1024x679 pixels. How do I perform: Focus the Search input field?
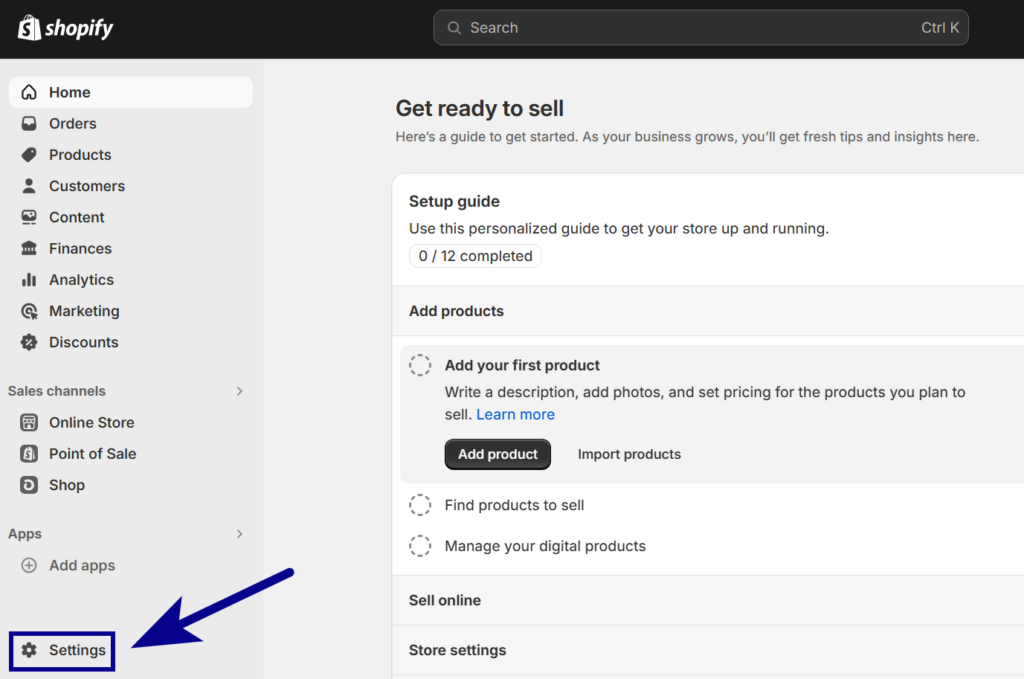[x=701, y=28]
